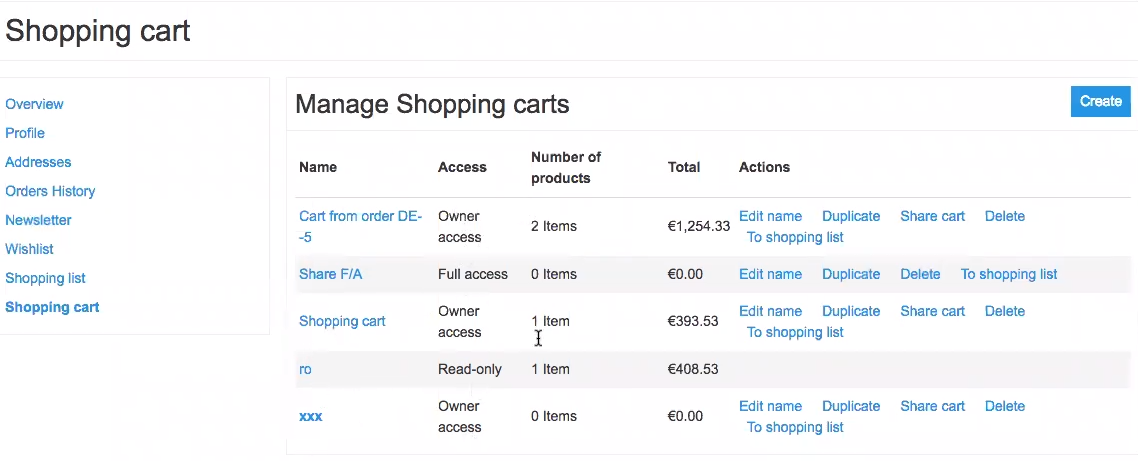Open the cart named "ro"
Image resolution: width=1138 pixels, height=461 pixels.
click(305, 369)
